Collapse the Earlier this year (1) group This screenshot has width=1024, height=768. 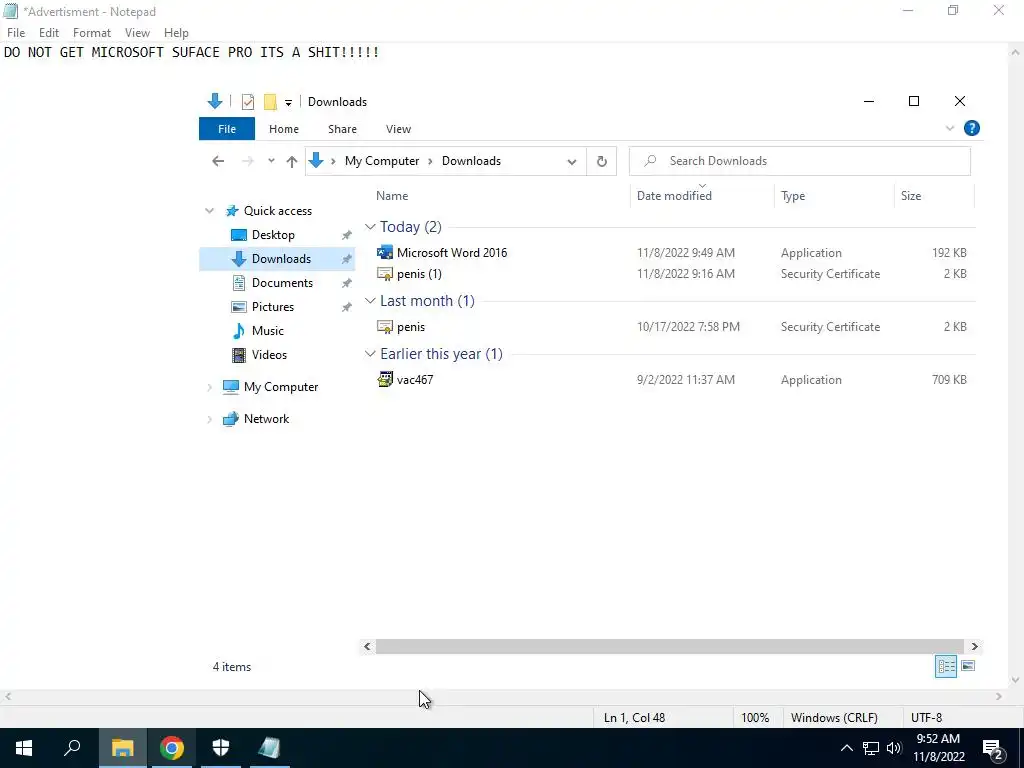pos(370,354)
